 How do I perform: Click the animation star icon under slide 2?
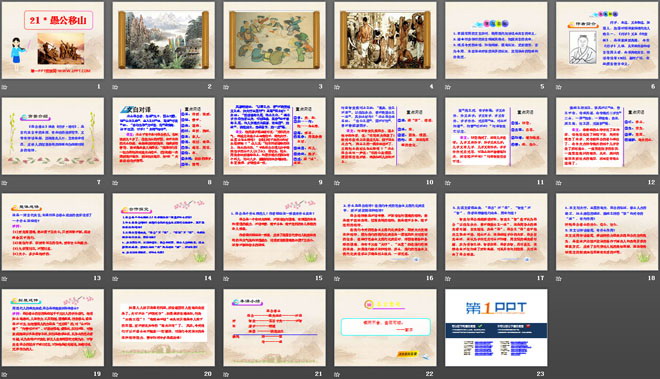[x=115, y=87]
